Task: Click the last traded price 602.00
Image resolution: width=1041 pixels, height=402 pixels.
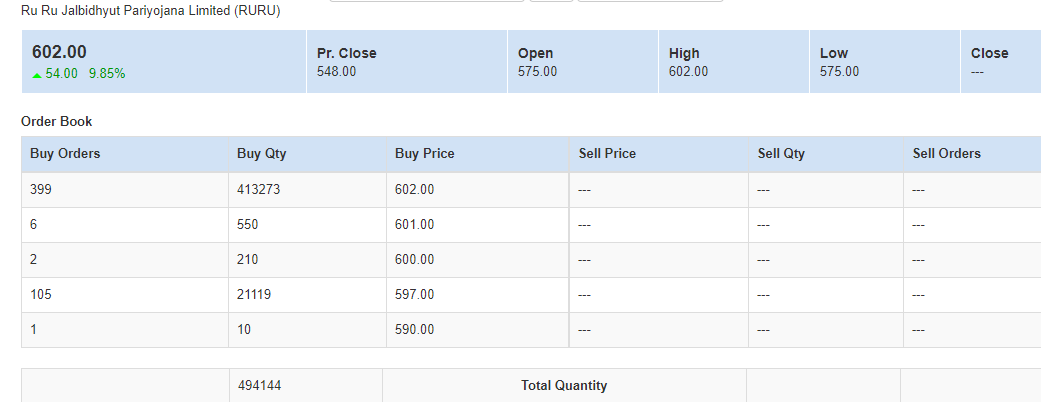Action: click(59, 52)
